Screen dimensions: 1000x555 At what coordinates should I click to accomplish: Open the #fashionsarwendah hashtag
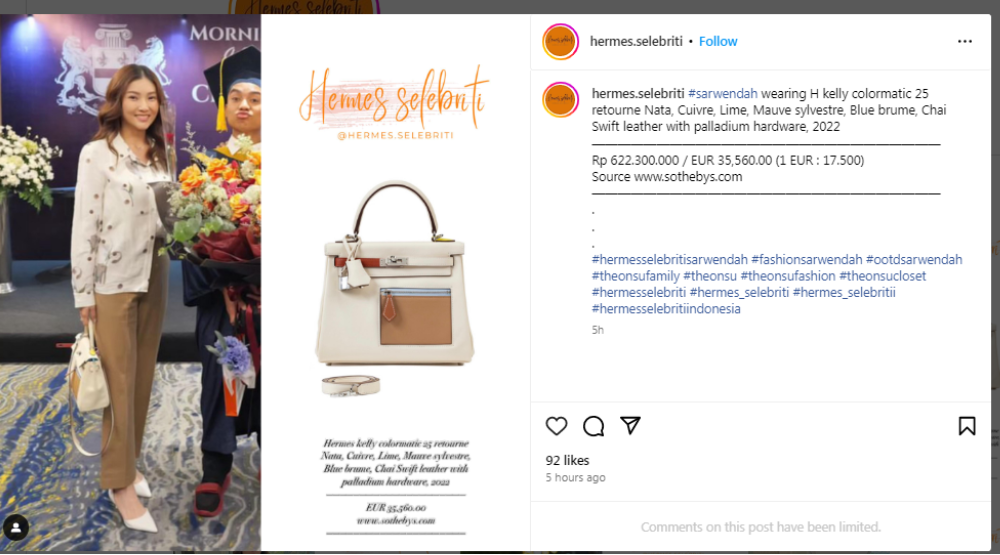[807, 260]
